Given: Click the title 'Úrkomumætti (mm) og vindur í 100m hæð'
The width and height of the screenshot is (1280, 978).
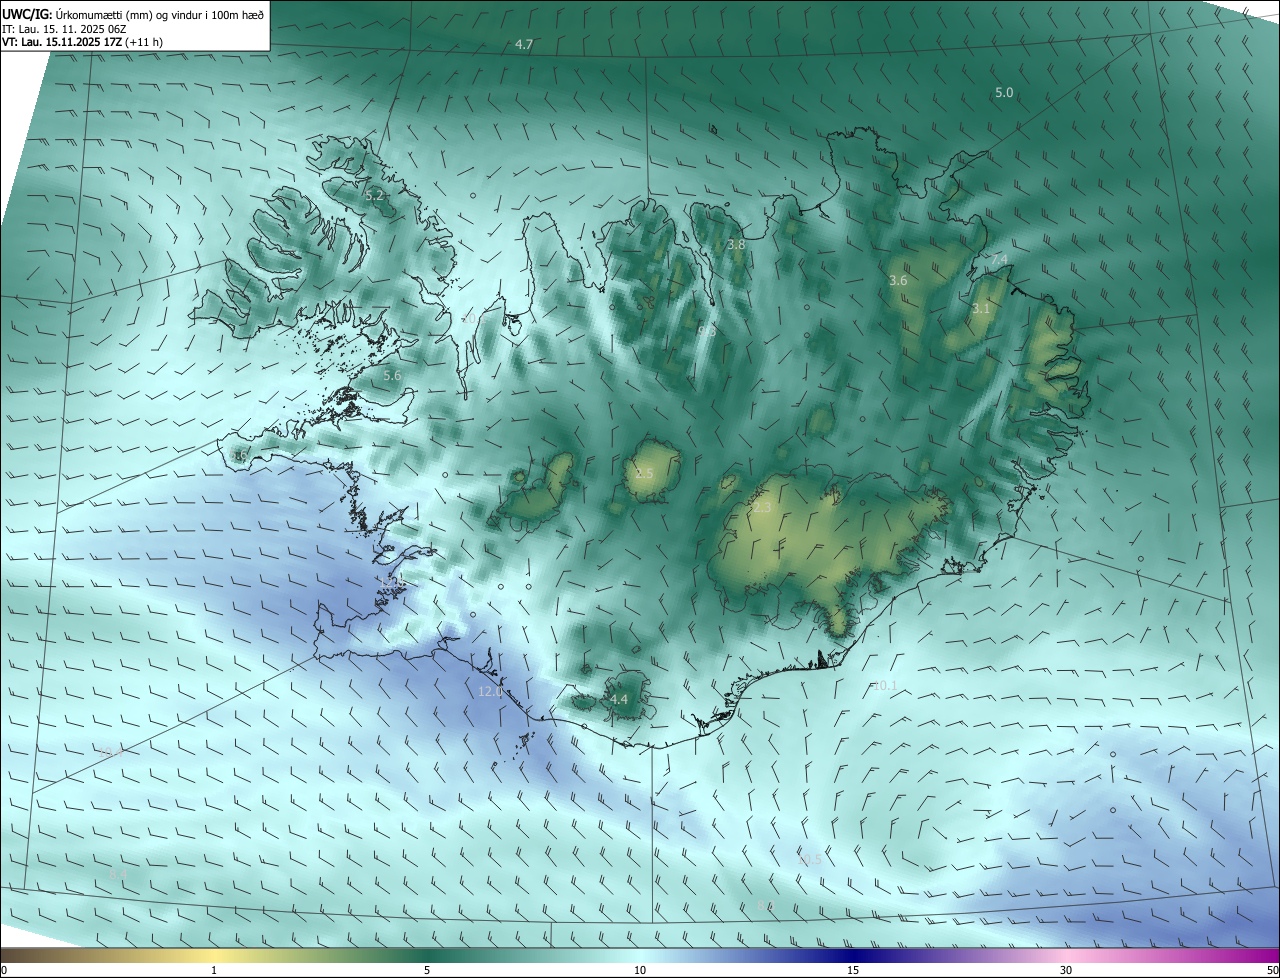Looking at the screenshot, I should click(x=162, y=14).
